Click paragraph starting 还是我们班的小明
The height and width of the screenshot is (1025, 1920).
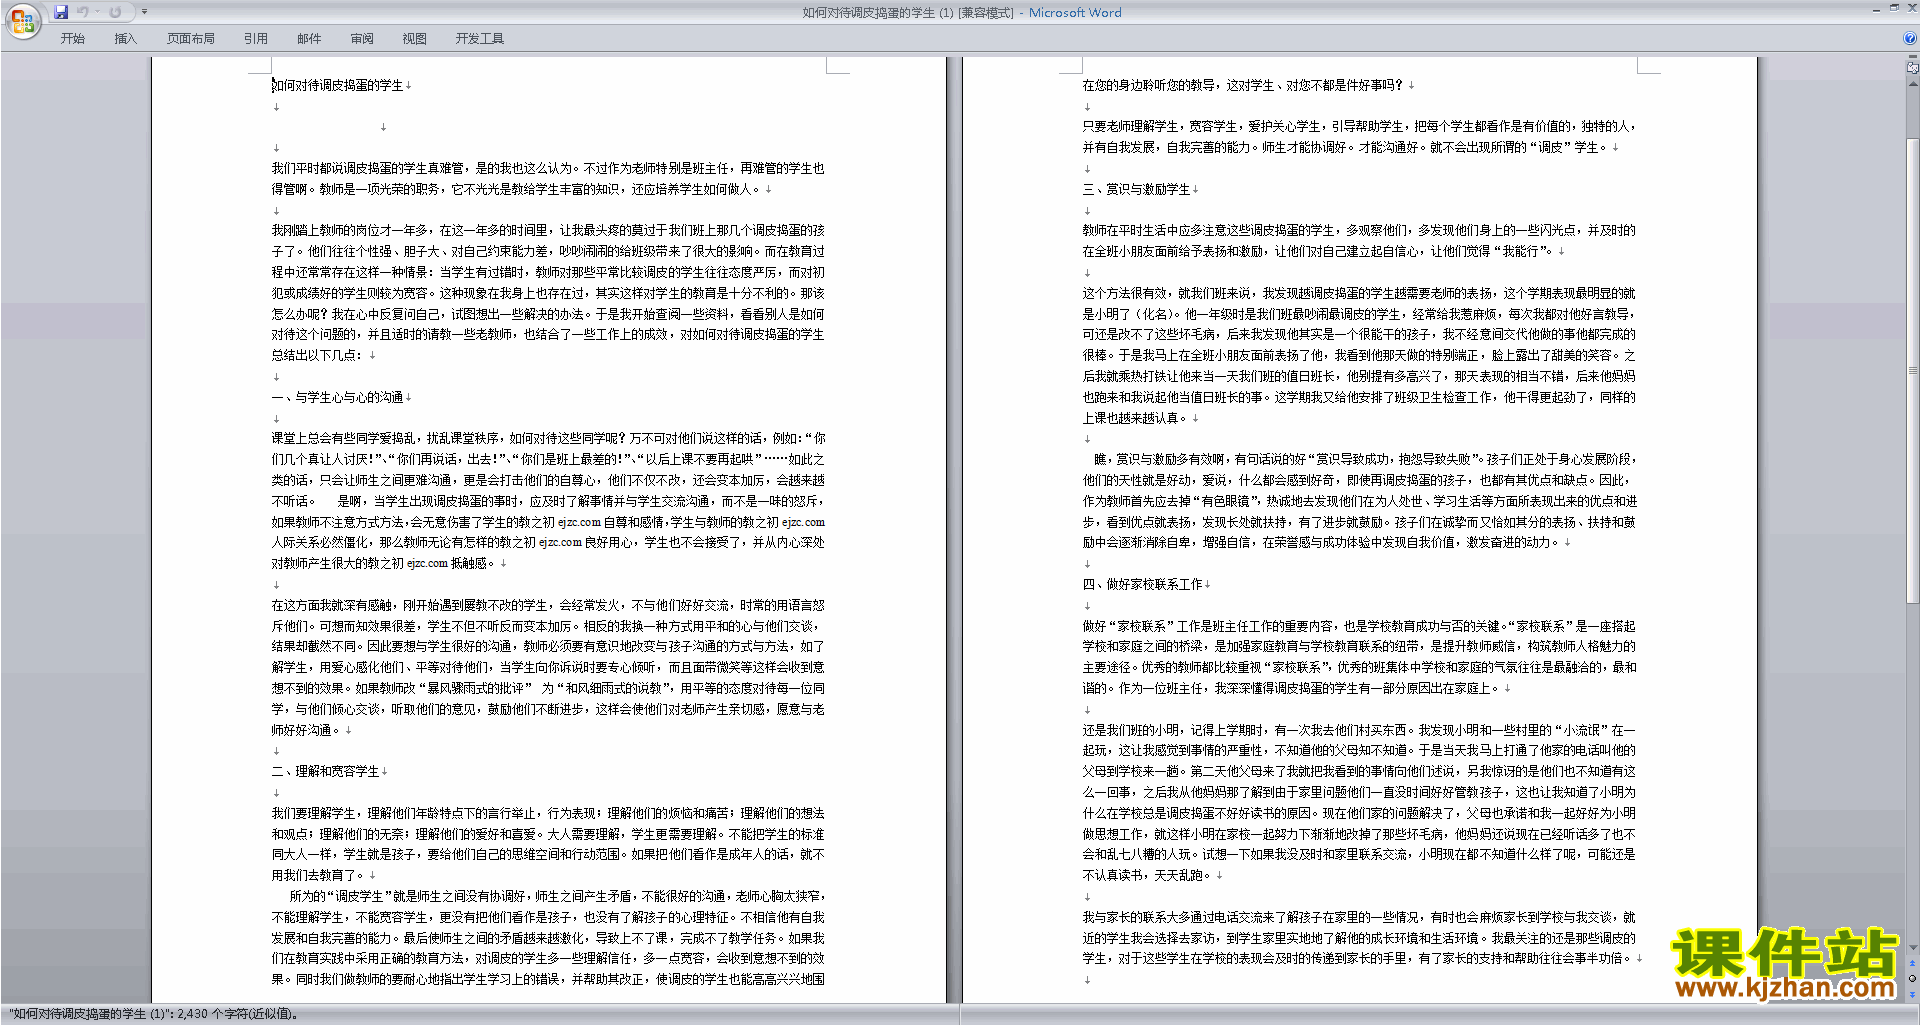coord(1359,803)
